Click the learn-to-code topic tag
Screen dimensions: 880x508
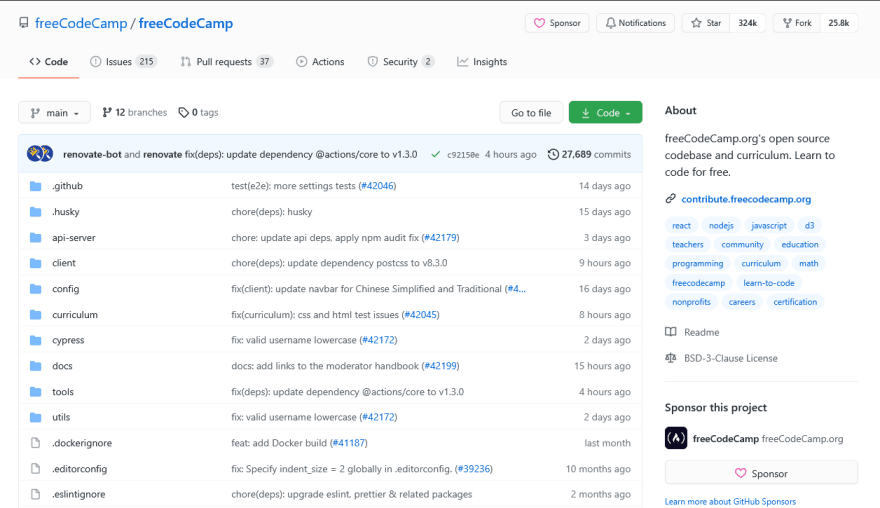coord(769,282)
